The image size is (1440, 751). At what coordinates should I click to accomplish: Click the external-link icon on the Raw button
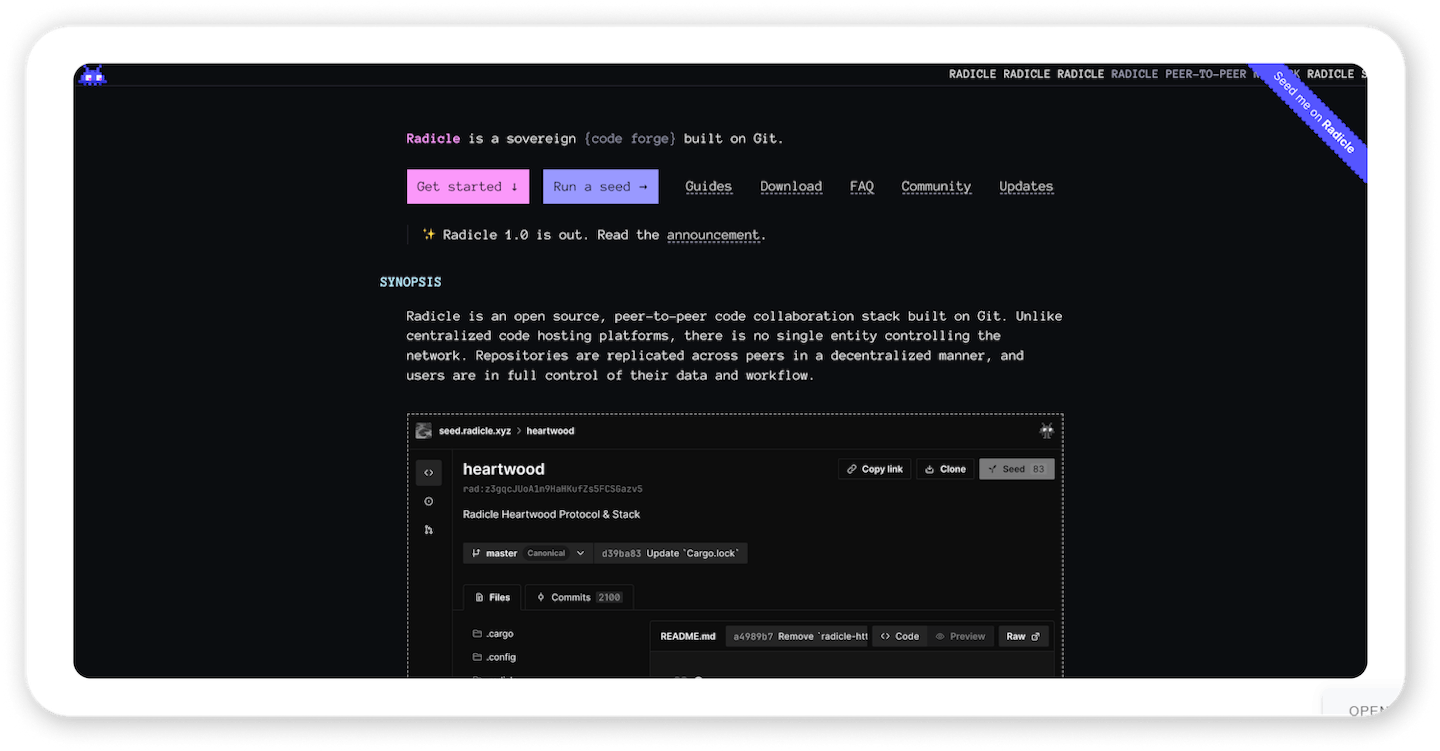tap(1036, 635)
